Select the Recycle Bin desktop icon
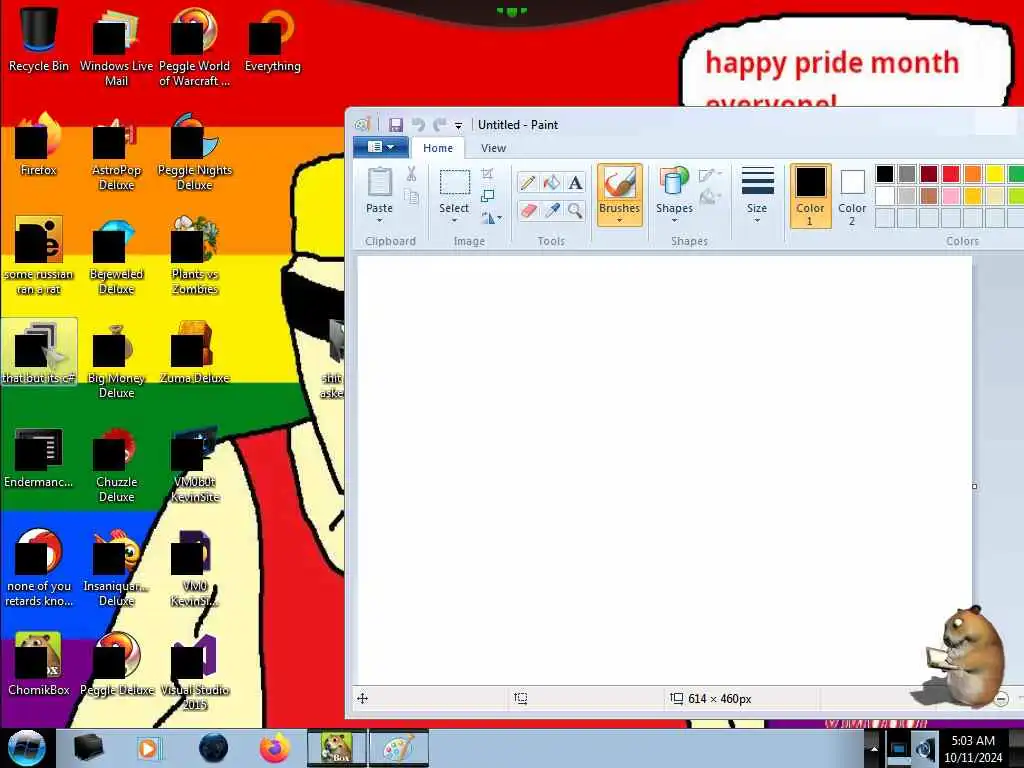 pyautogui.click(x=39, y=40)
